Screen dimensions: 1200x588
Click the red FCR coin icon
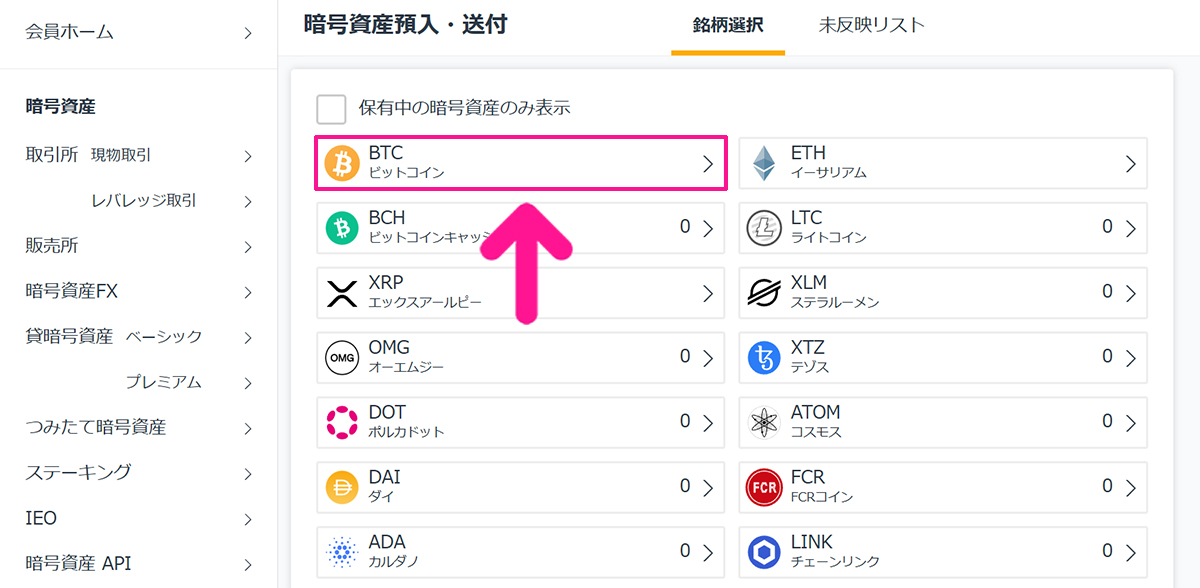tap(764, 488)
